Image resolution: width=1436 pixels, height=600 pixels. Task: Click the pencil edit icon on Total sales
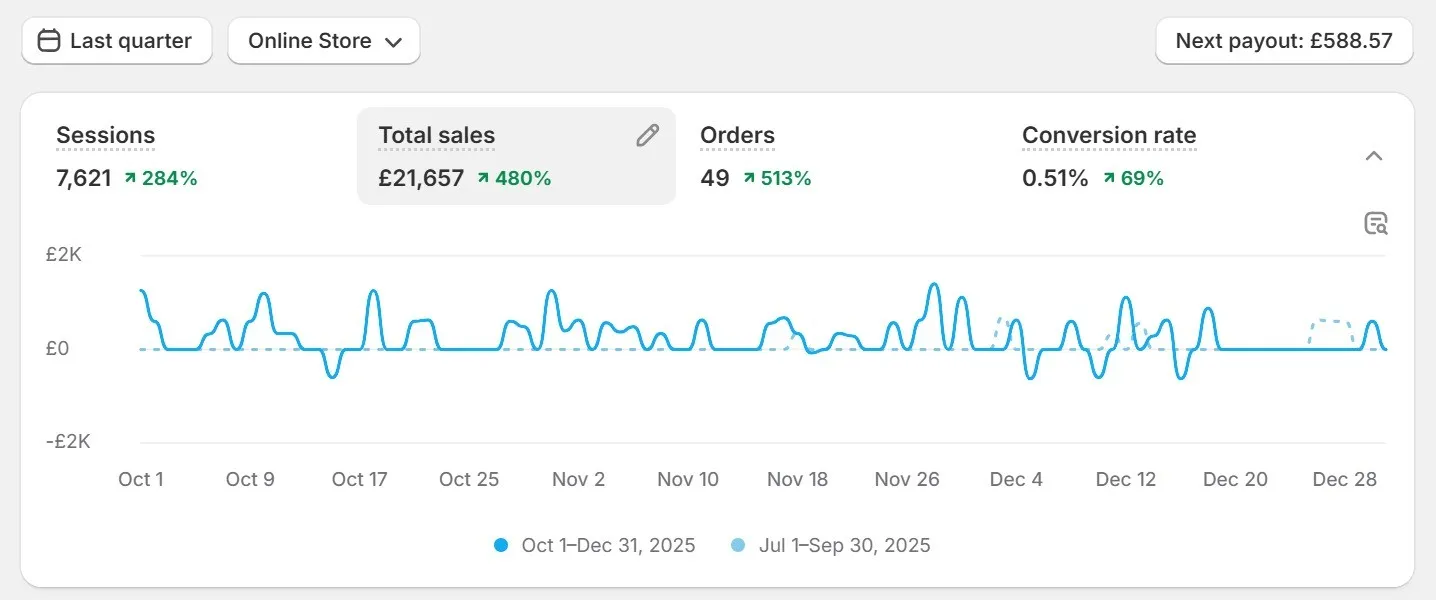648,136
